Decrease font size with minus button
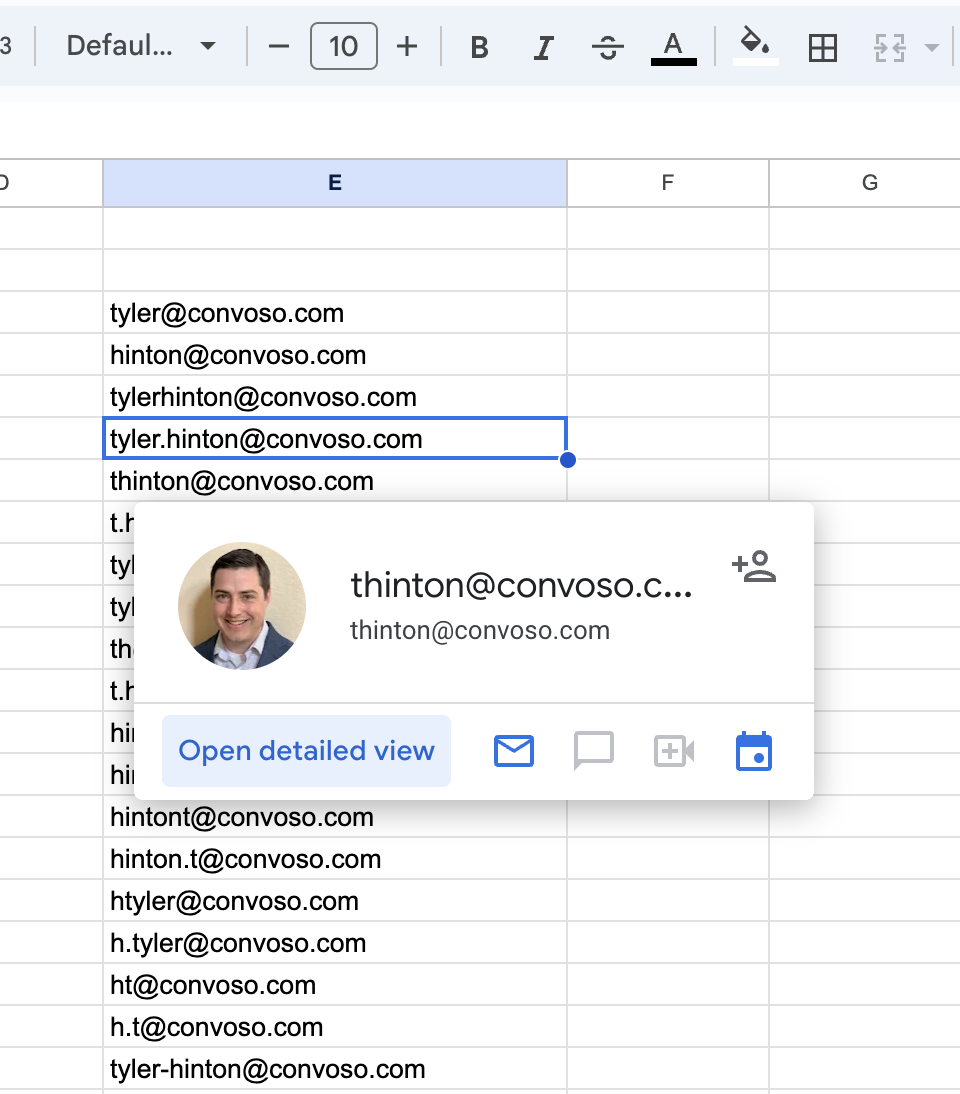960x1094 pixels. tap(278, 47)
